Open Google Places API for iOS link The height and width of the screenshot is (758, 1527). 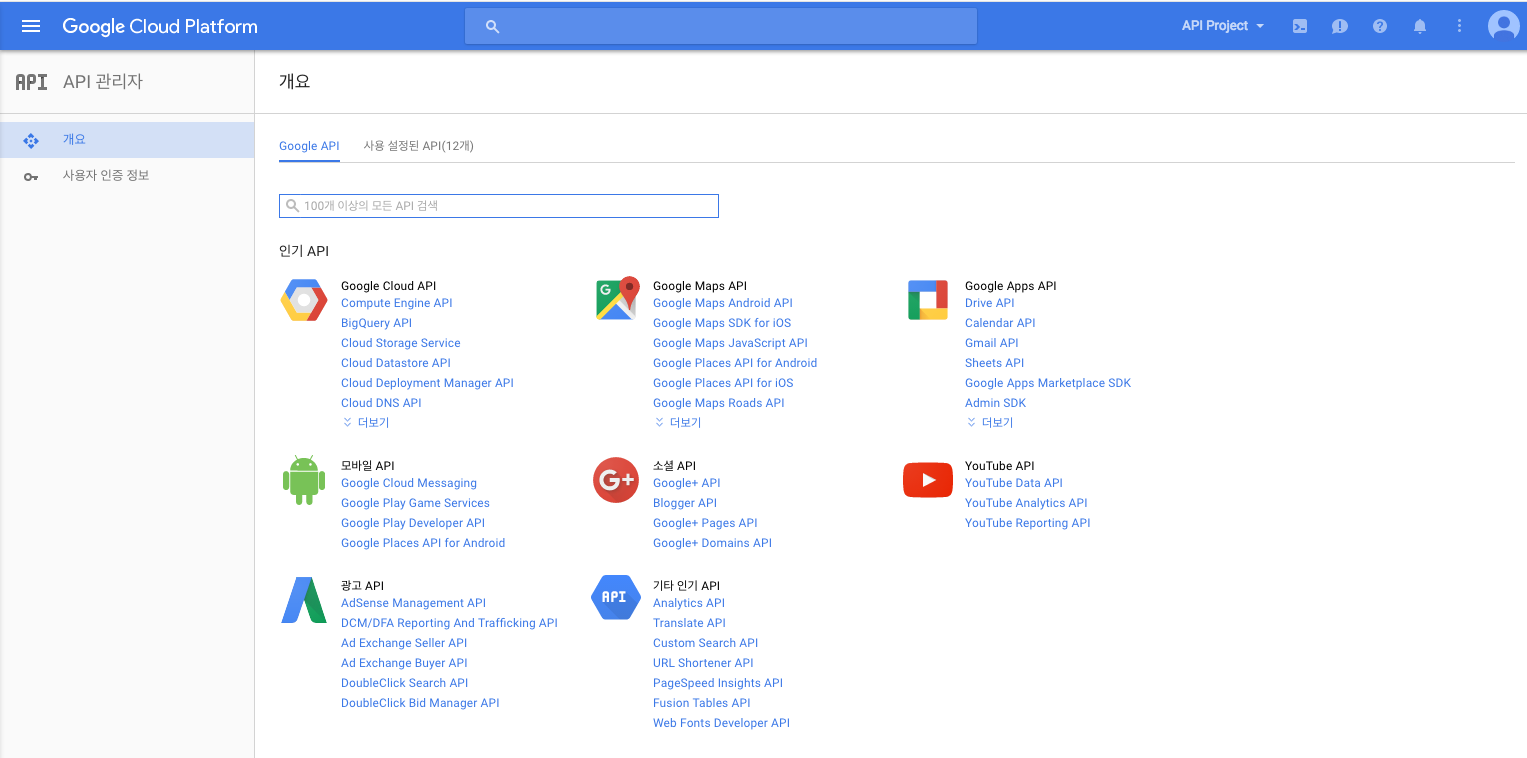(x=723, y=383)
